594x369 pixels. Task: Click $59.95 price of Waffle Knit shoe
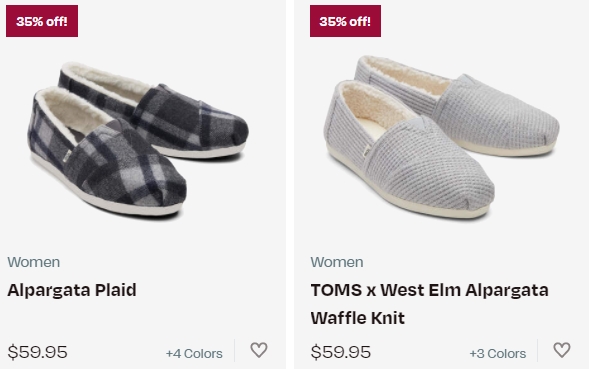point(341,352)
